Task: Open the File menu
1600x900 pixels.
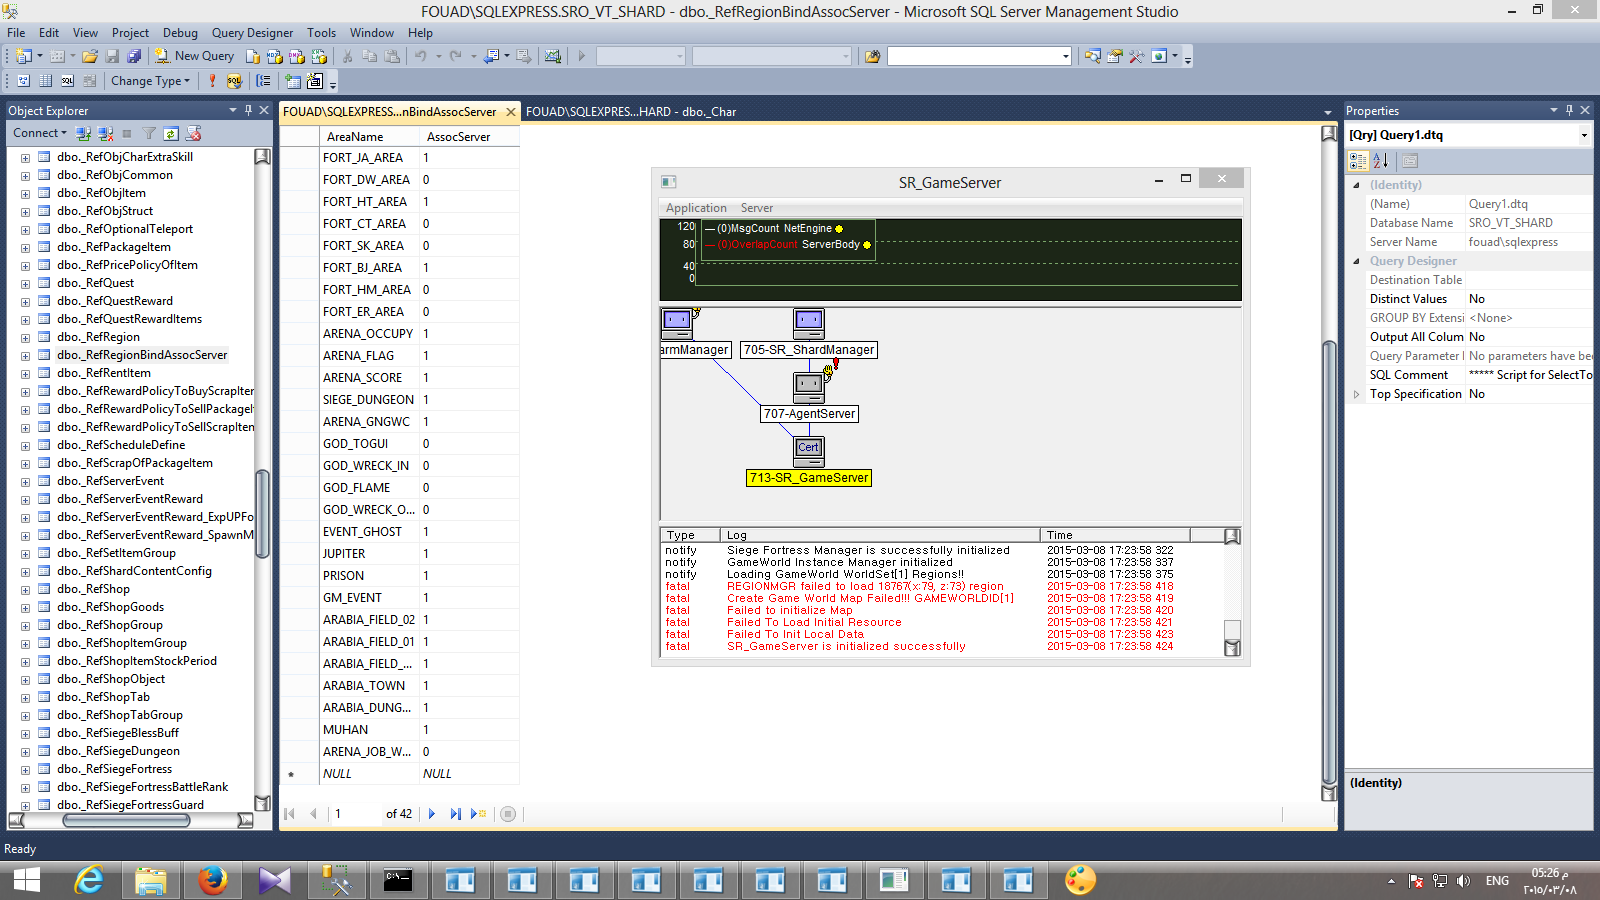Action: pos(16,33)
